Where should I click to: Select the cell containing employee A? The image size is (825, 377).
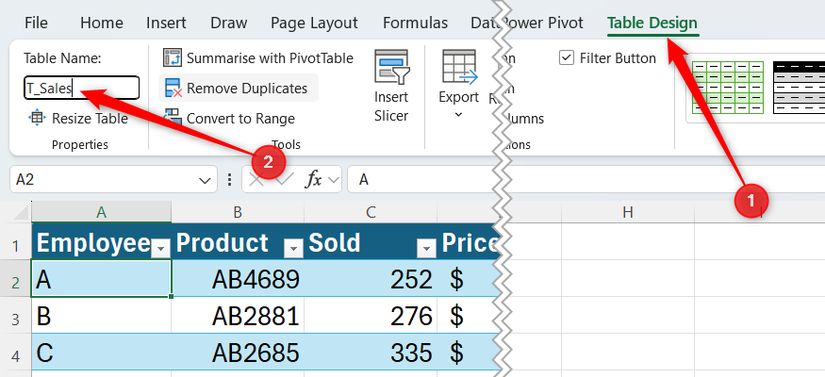tap(102, 279)
